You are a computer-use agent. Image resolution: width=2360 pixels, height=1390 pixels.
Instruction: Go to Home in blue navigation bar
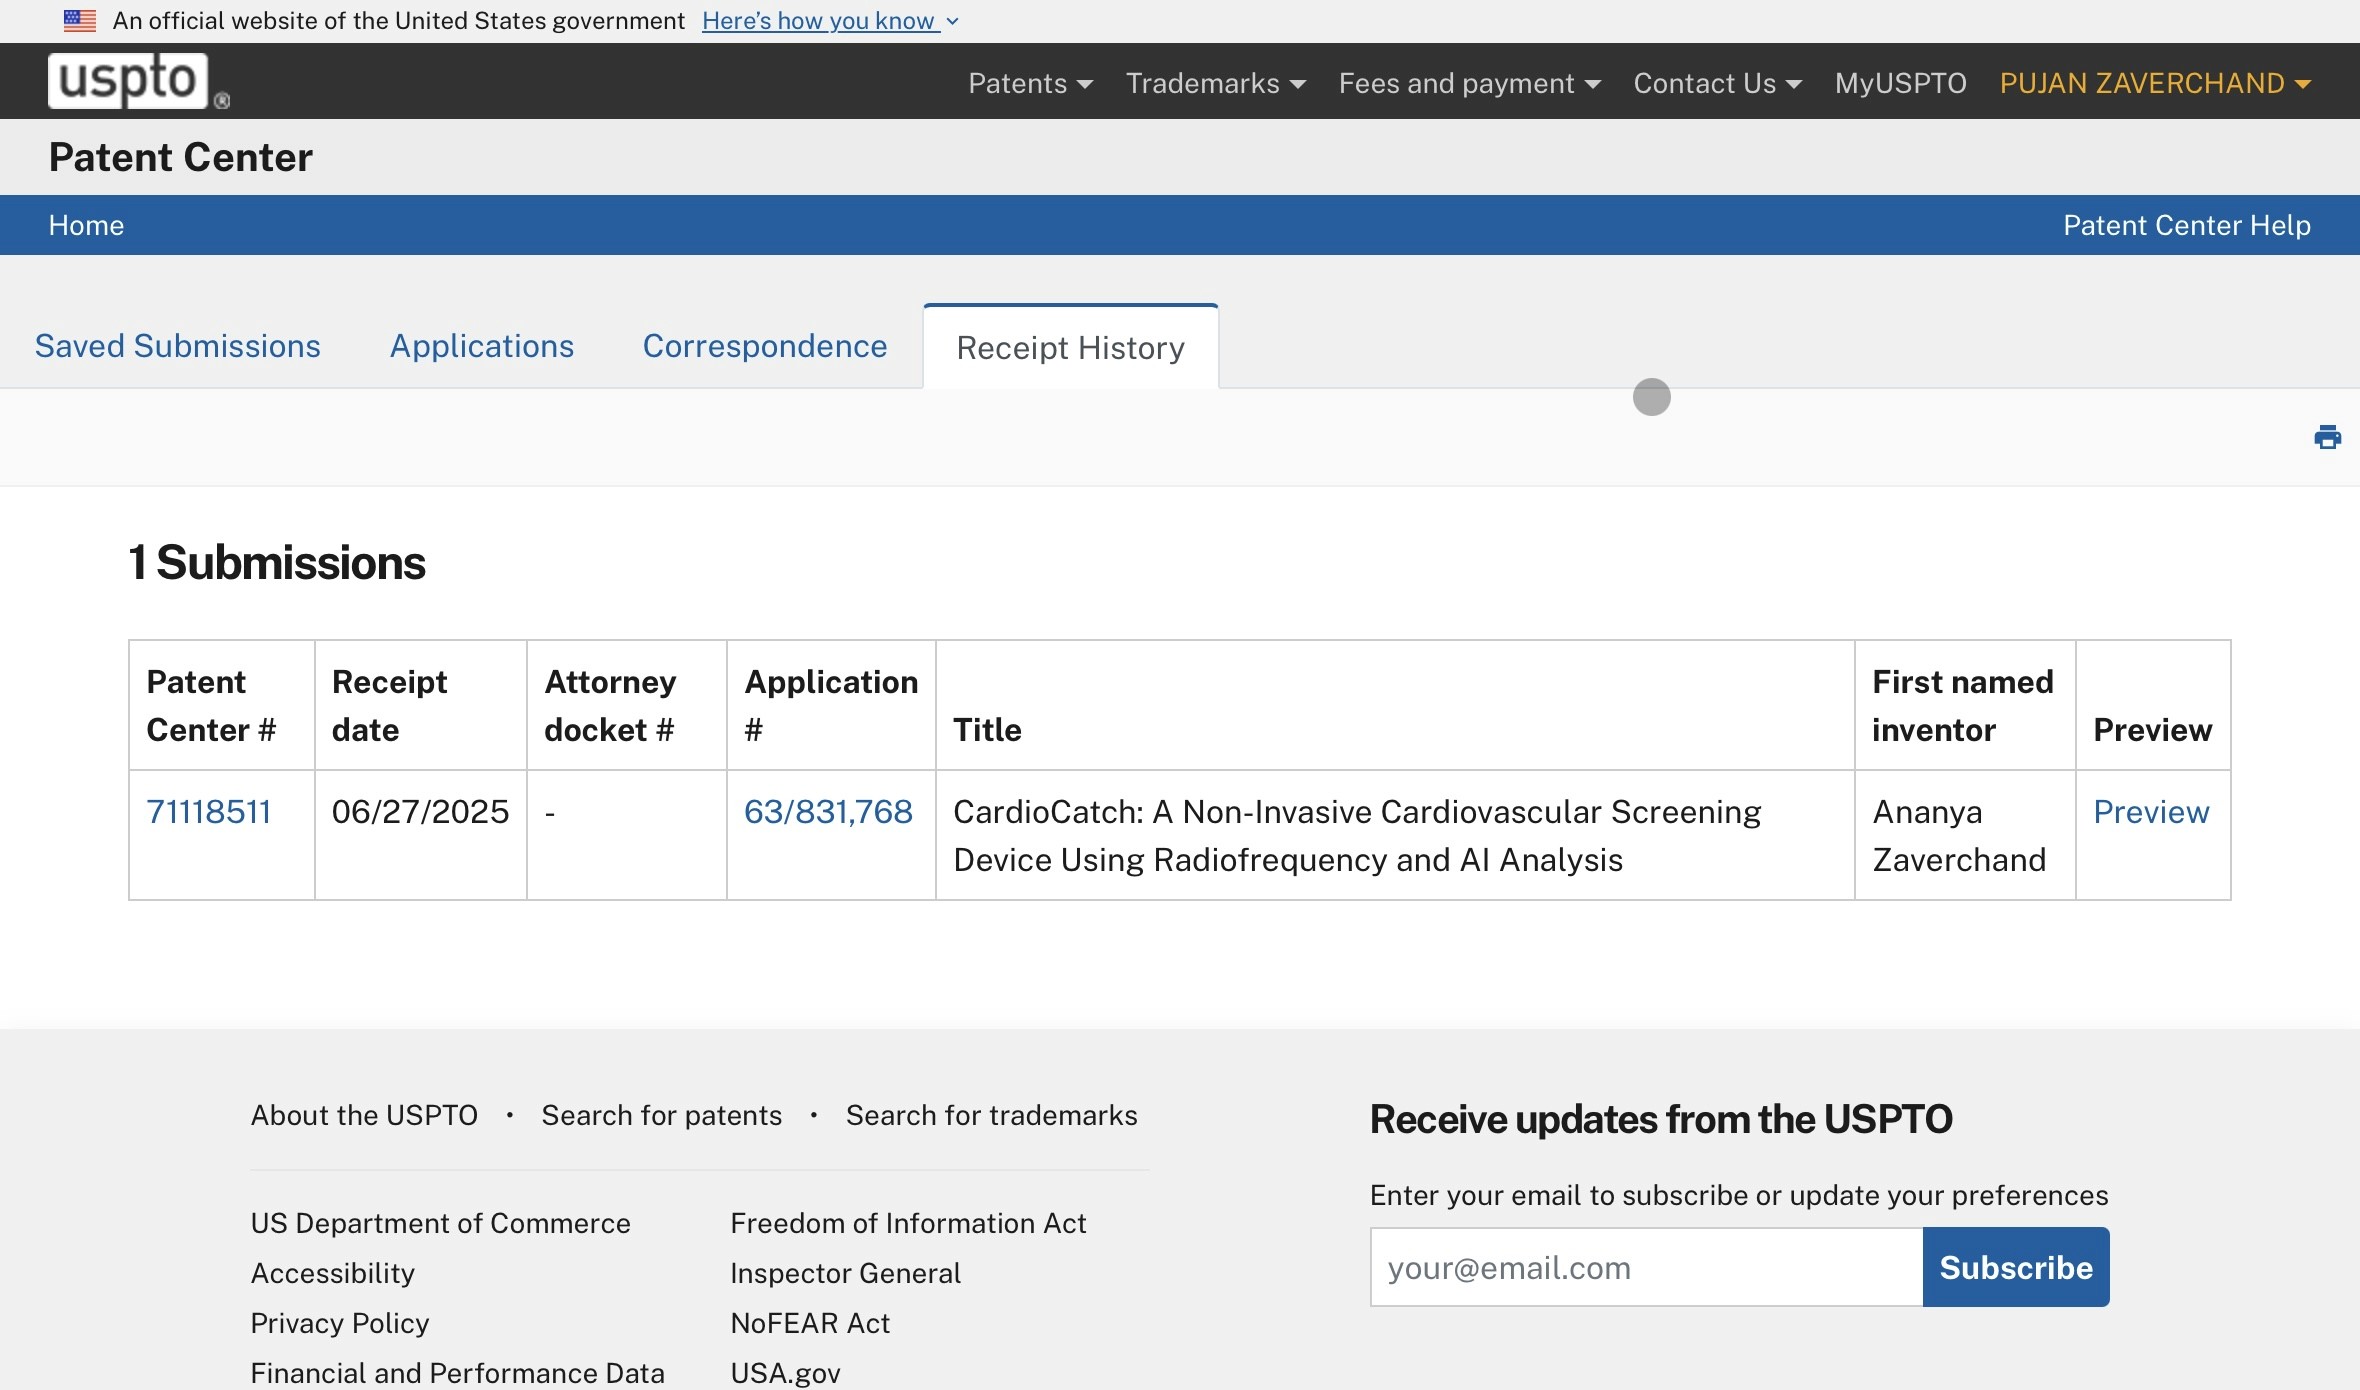(86, 225)
